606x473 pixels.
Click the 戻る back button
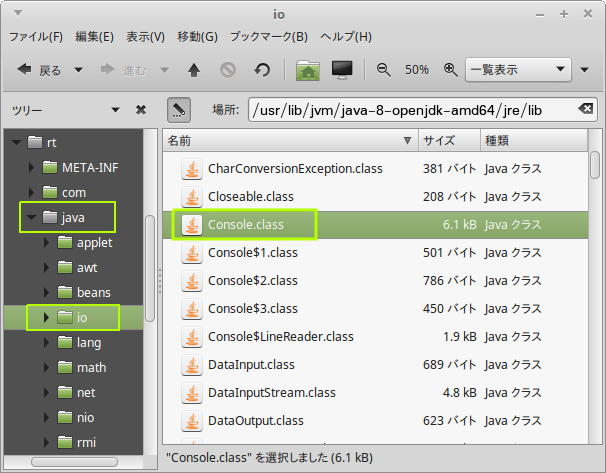[x=40, y=70]
